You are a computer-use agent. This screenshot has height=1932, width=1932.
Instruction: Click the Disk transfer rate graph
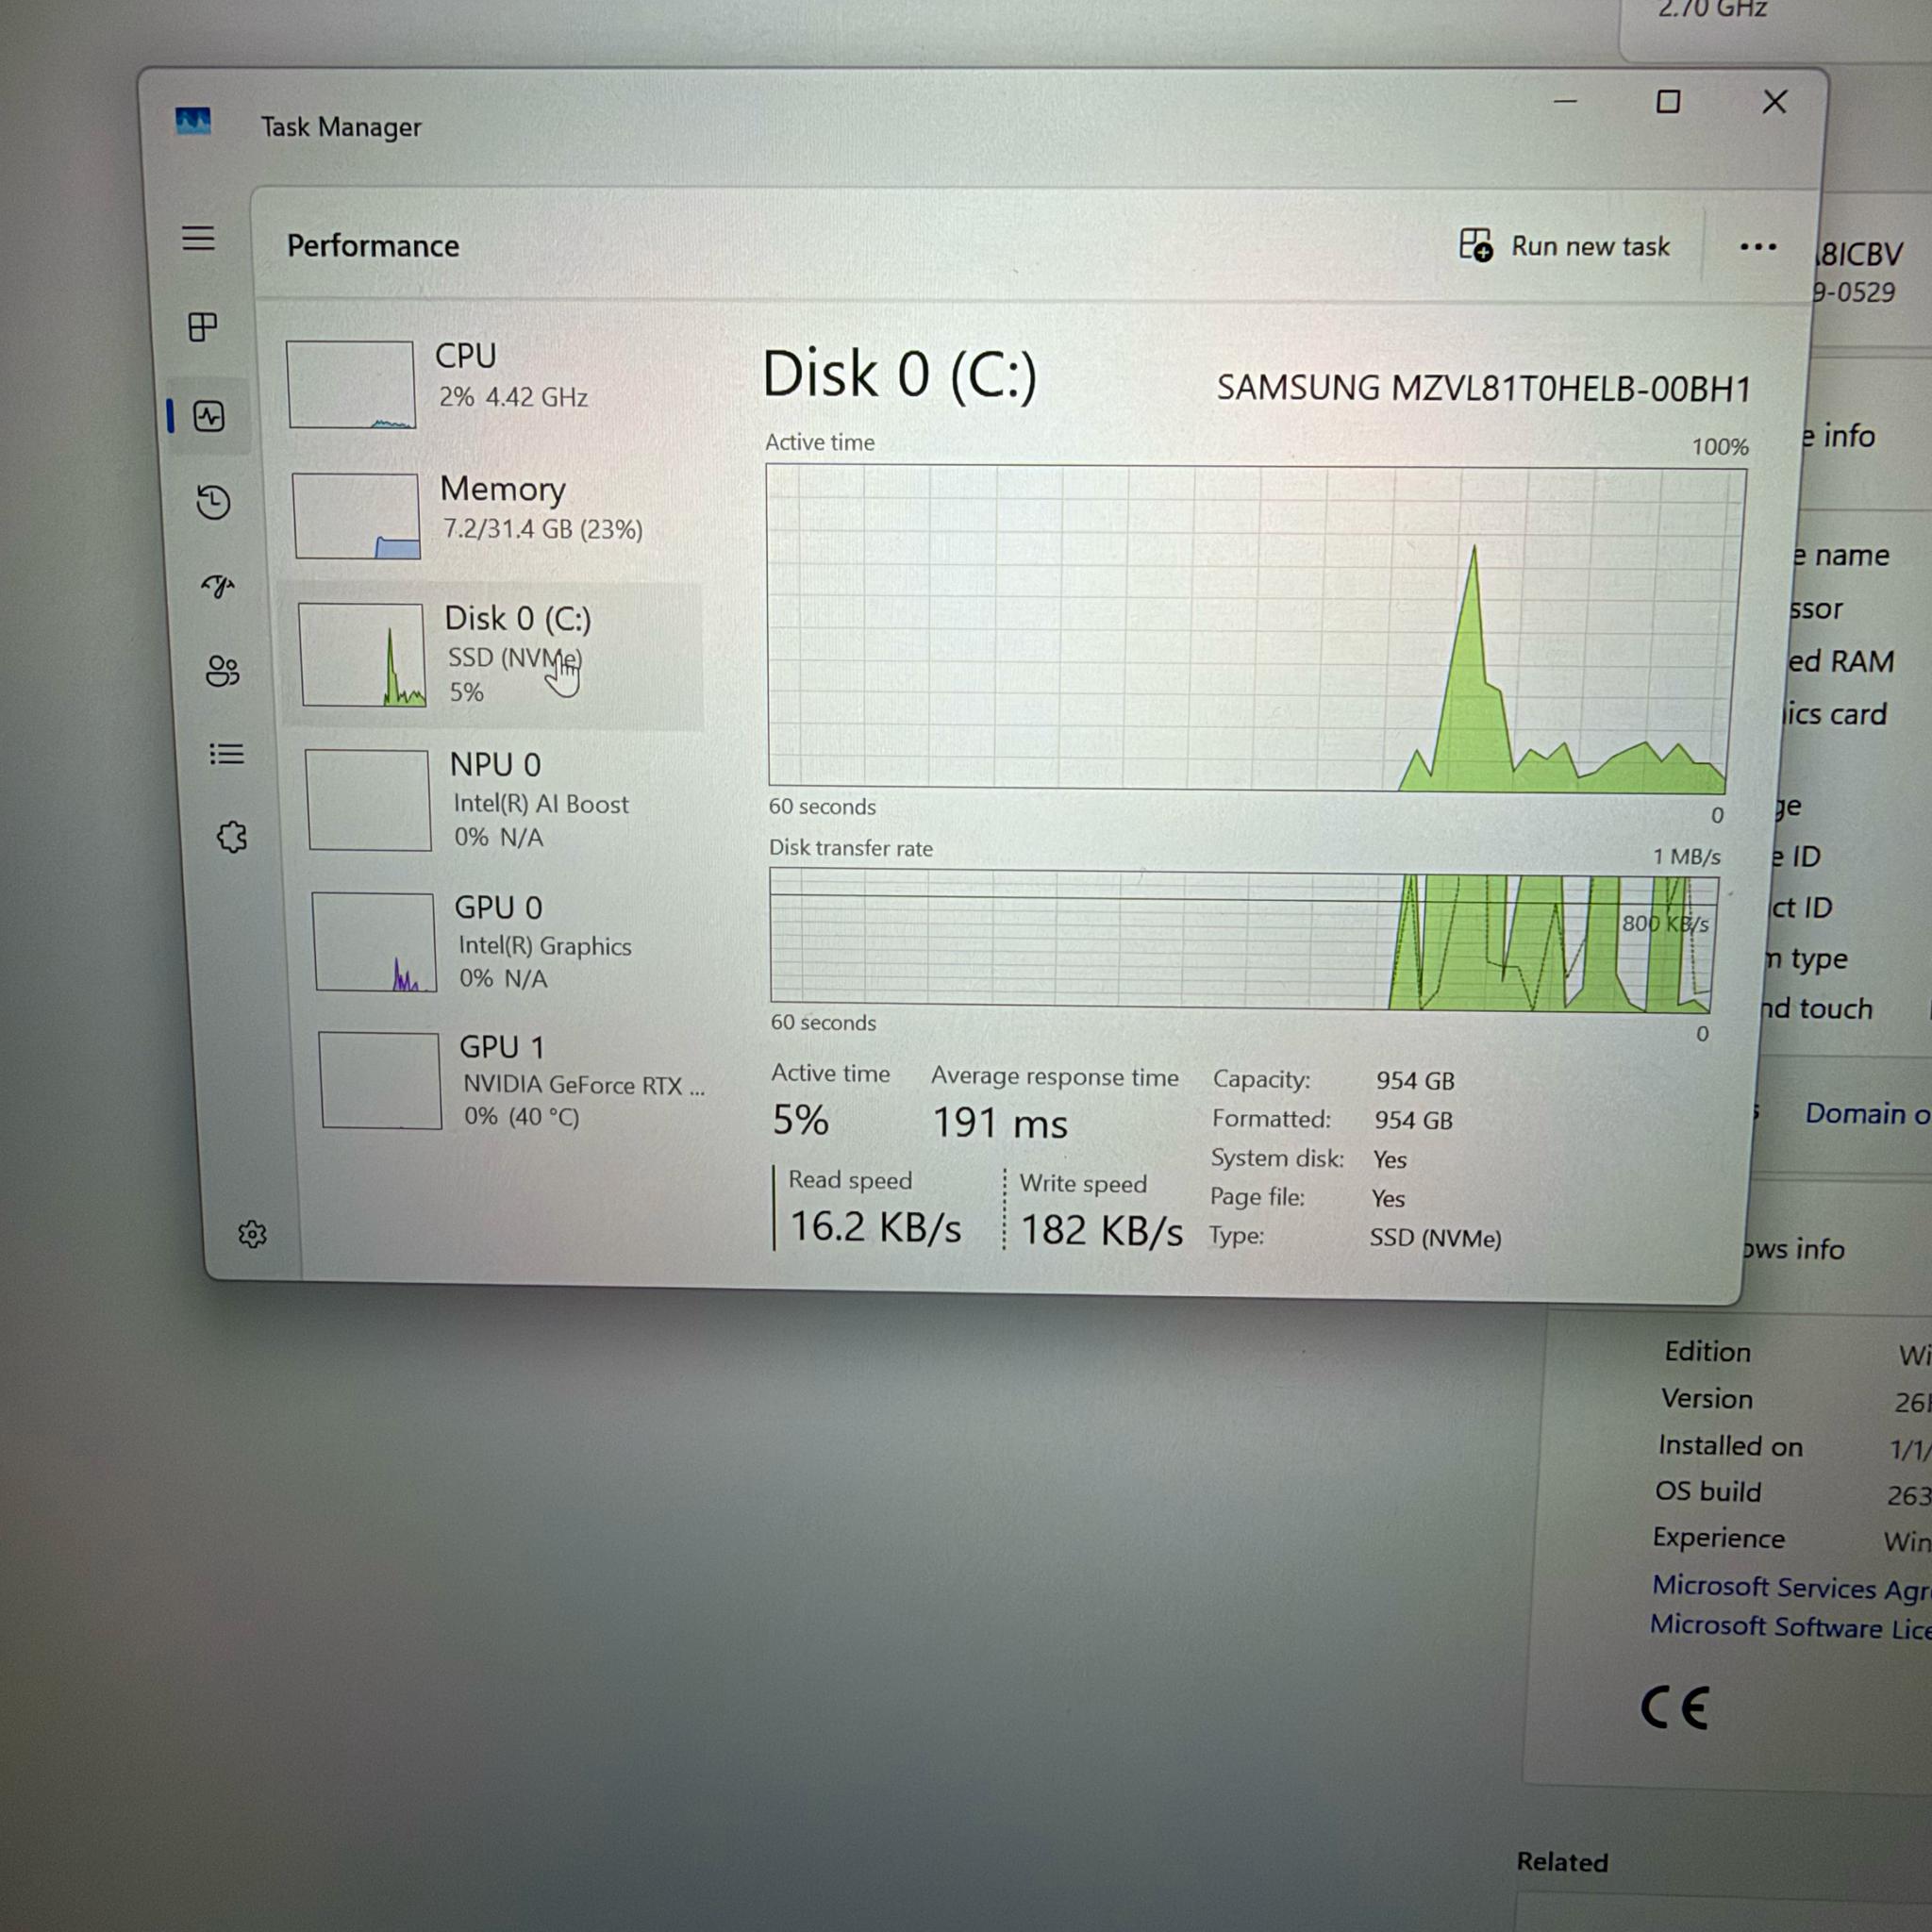1243,941
